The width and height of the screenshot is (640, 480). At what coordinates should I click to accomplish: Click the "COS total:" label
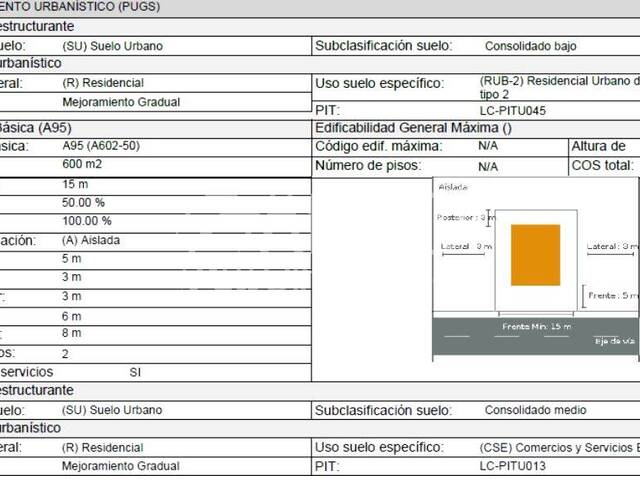pos(603,165)
